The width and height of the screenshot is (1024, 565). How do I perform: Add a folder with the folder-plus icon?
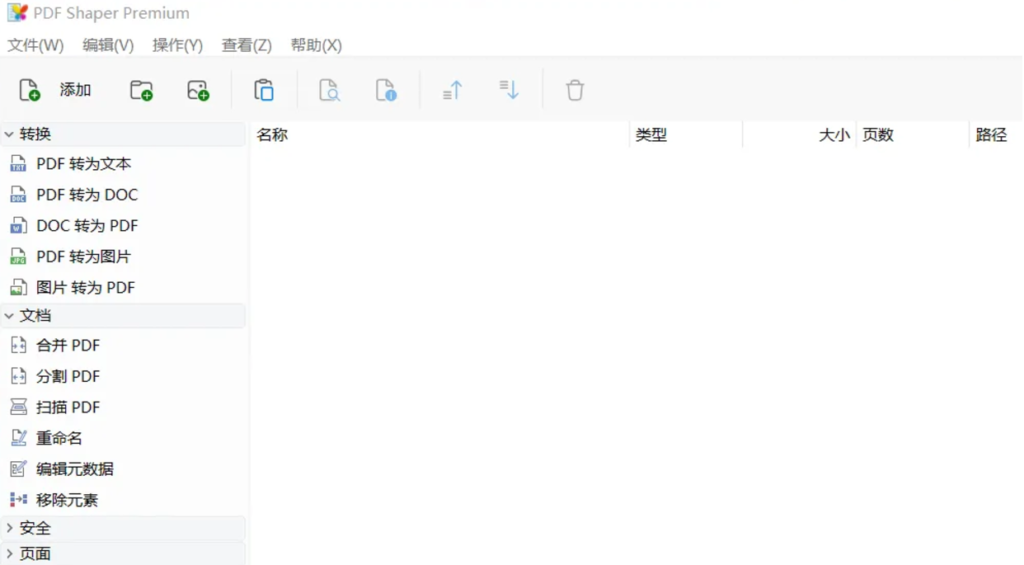(141, 90)
